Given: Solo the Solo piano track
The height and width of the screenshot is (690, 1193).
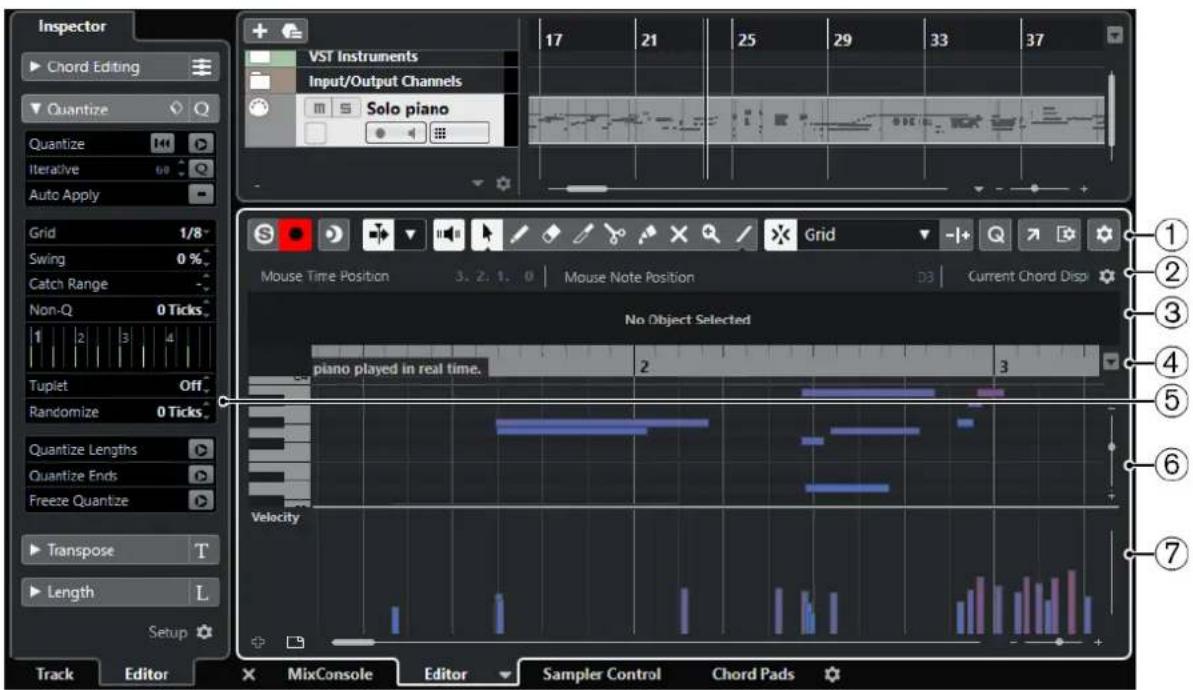Looking at the screenshot, I should 345,109.
